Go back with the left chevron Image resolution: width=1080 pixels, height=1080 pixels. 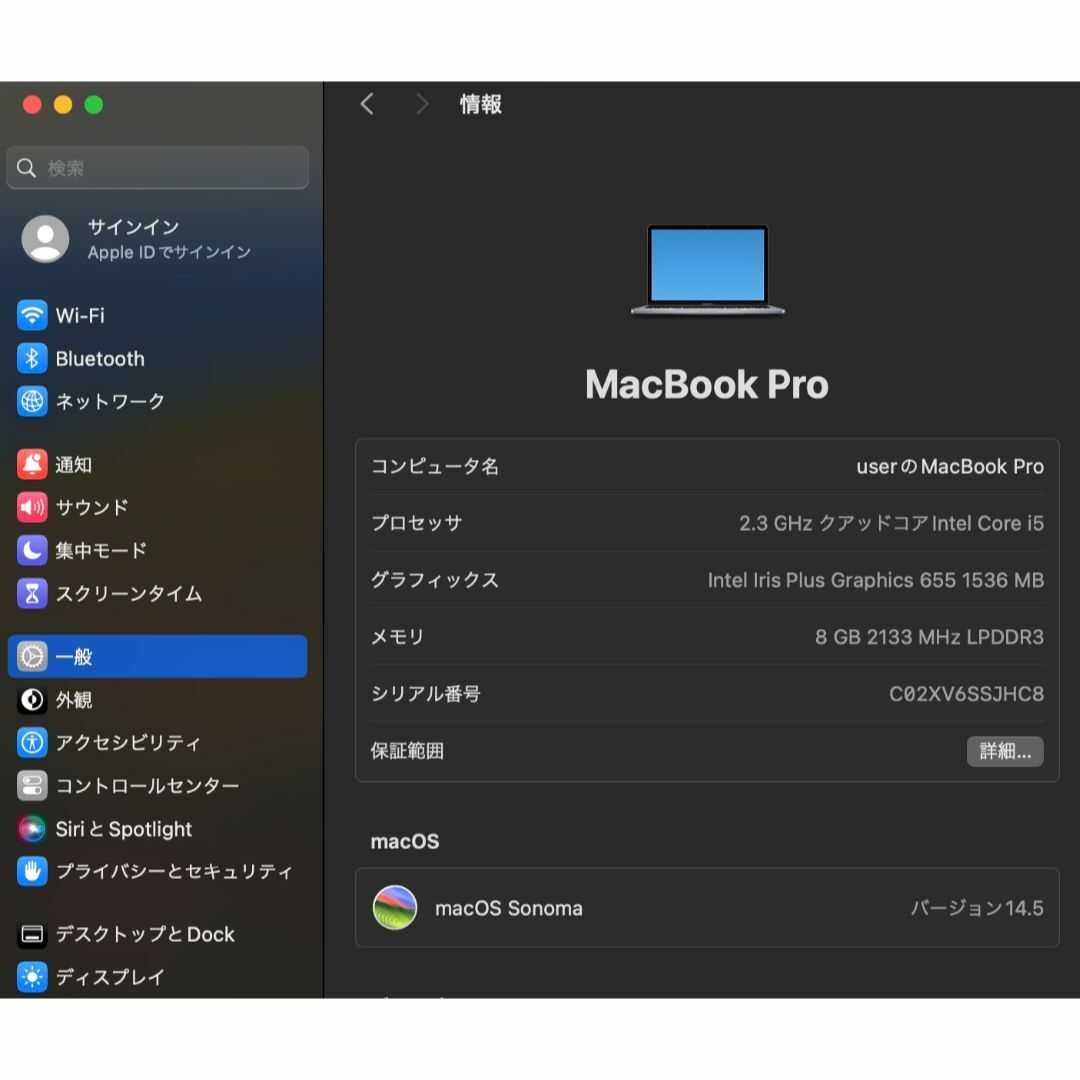click(367, 104)
